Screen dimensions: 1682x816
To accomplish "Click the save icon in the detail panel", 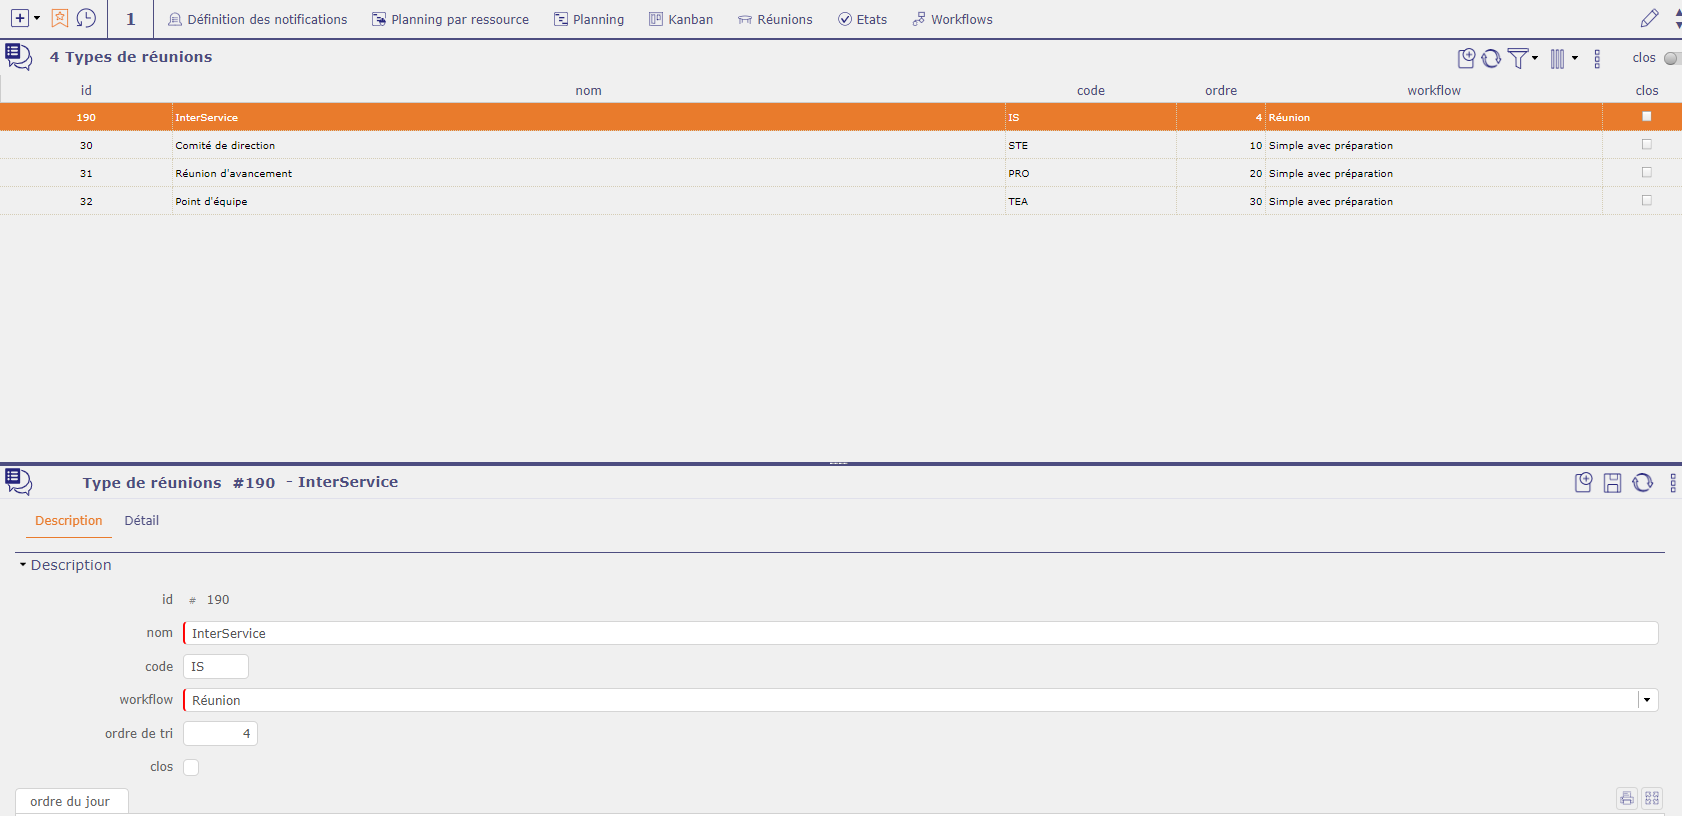I will pos(1612,483).
